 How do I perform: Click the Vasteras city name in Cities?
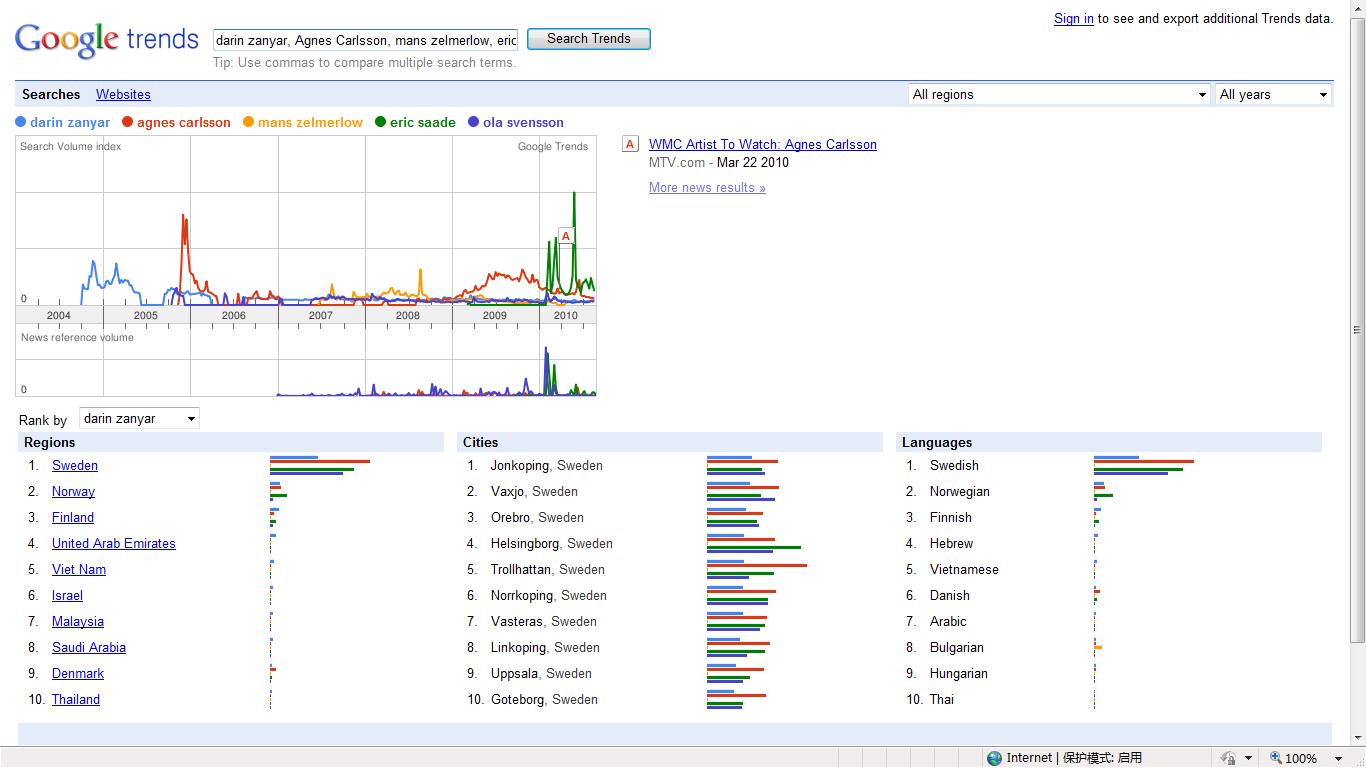517,621
